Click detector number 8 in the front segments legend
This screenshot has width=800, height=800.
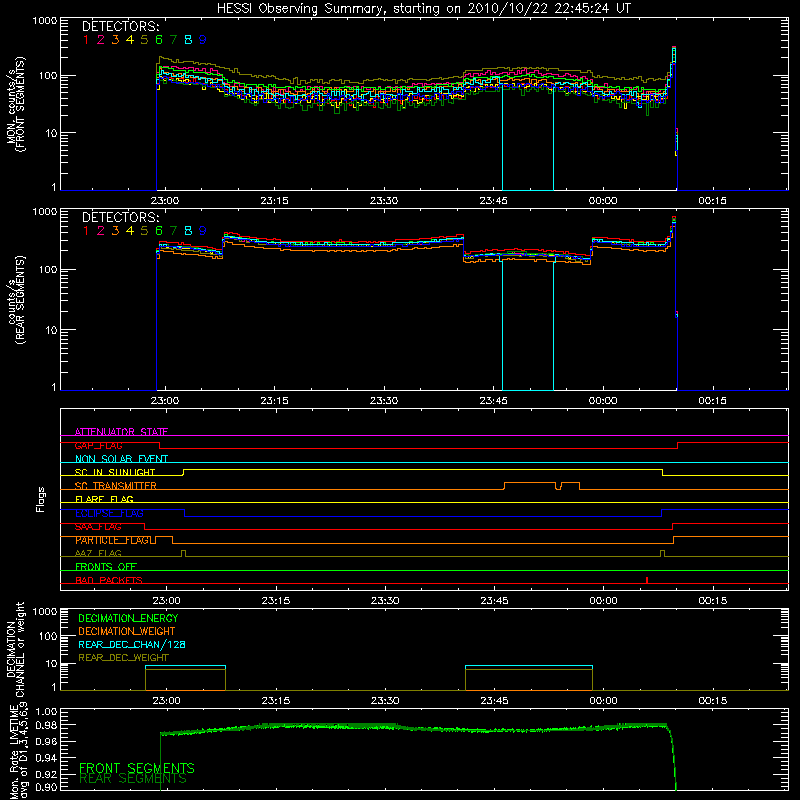coord(188,40)
